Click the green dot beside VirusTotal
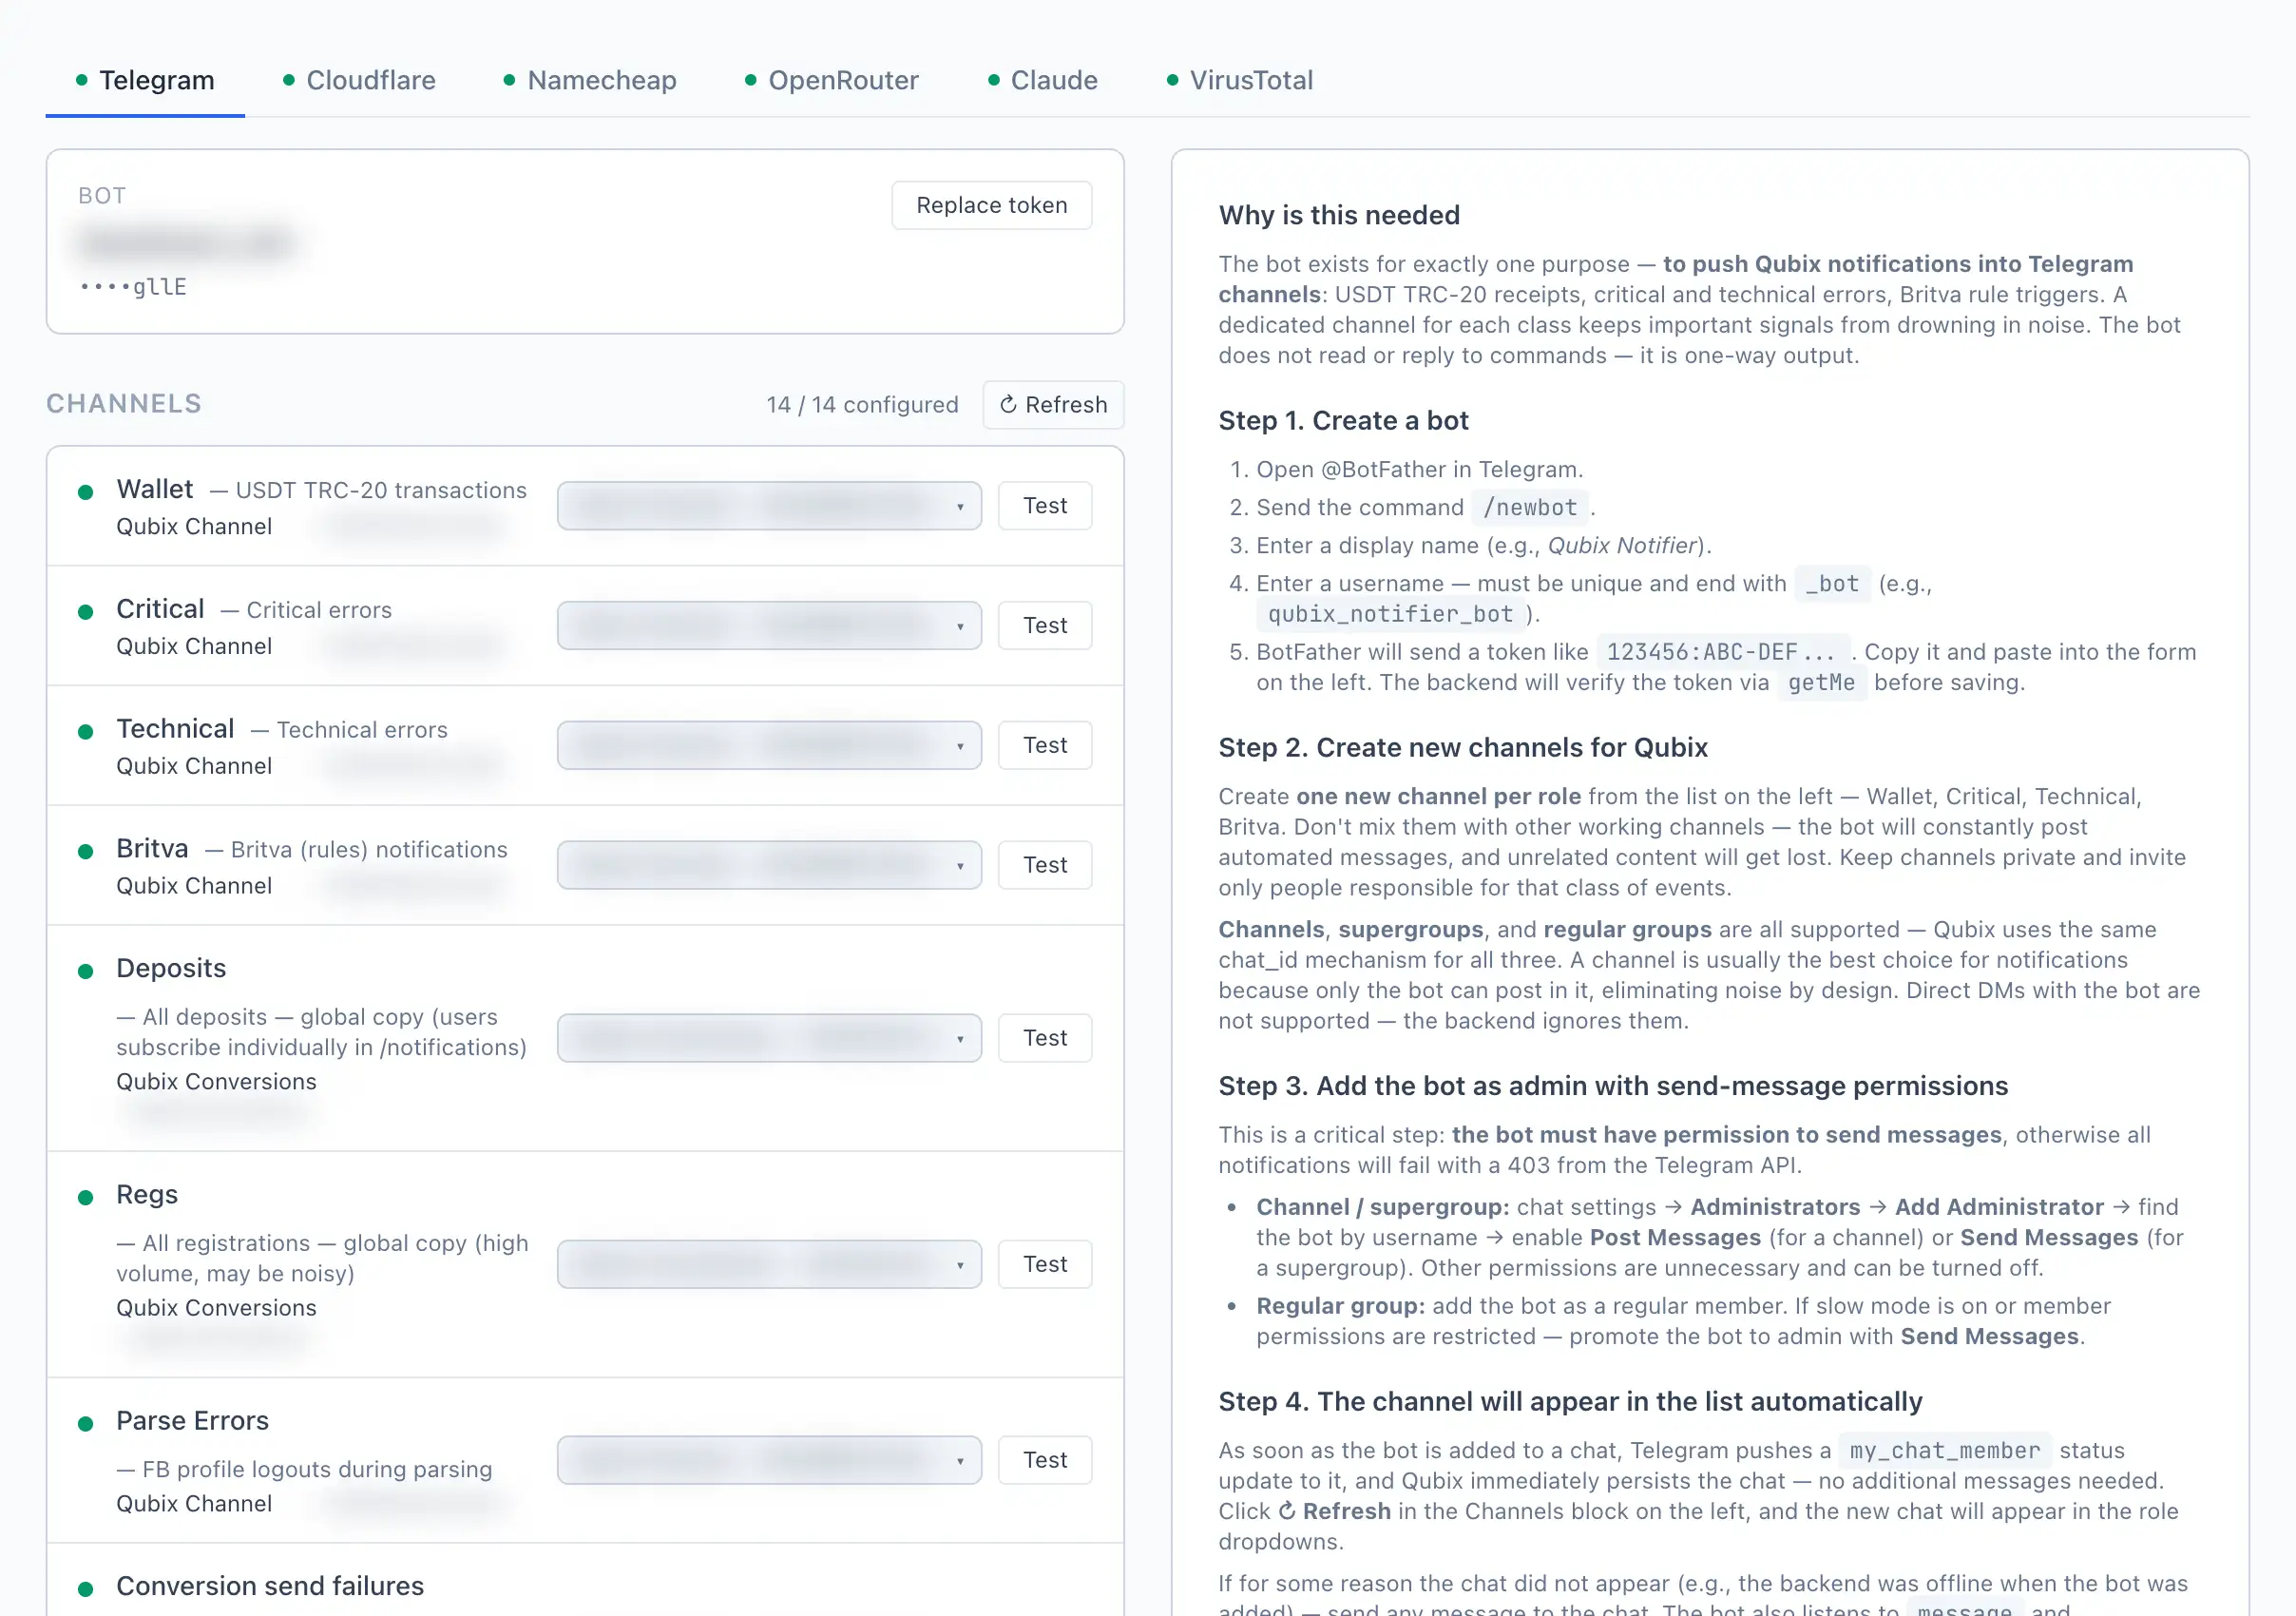The height and width of the screenshot is (1616, 2296). 1172,80
